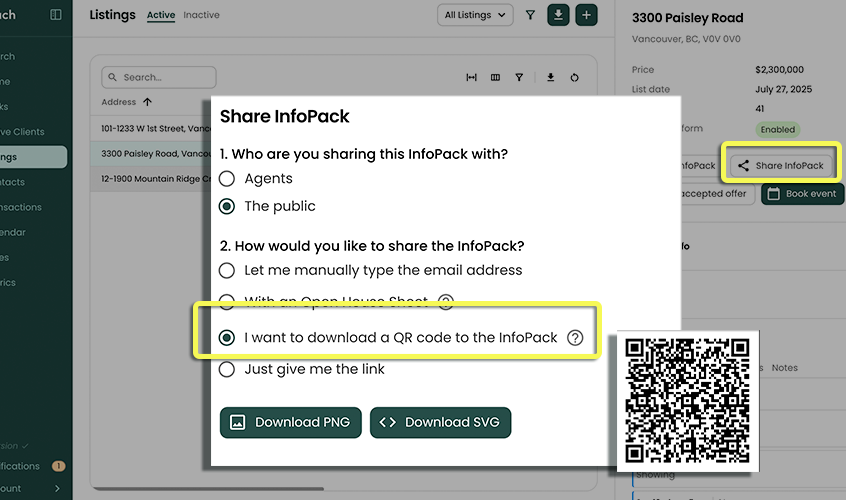Click the Download PNG button
Viewport: 846px width, 500px height.
pos(290,422)
